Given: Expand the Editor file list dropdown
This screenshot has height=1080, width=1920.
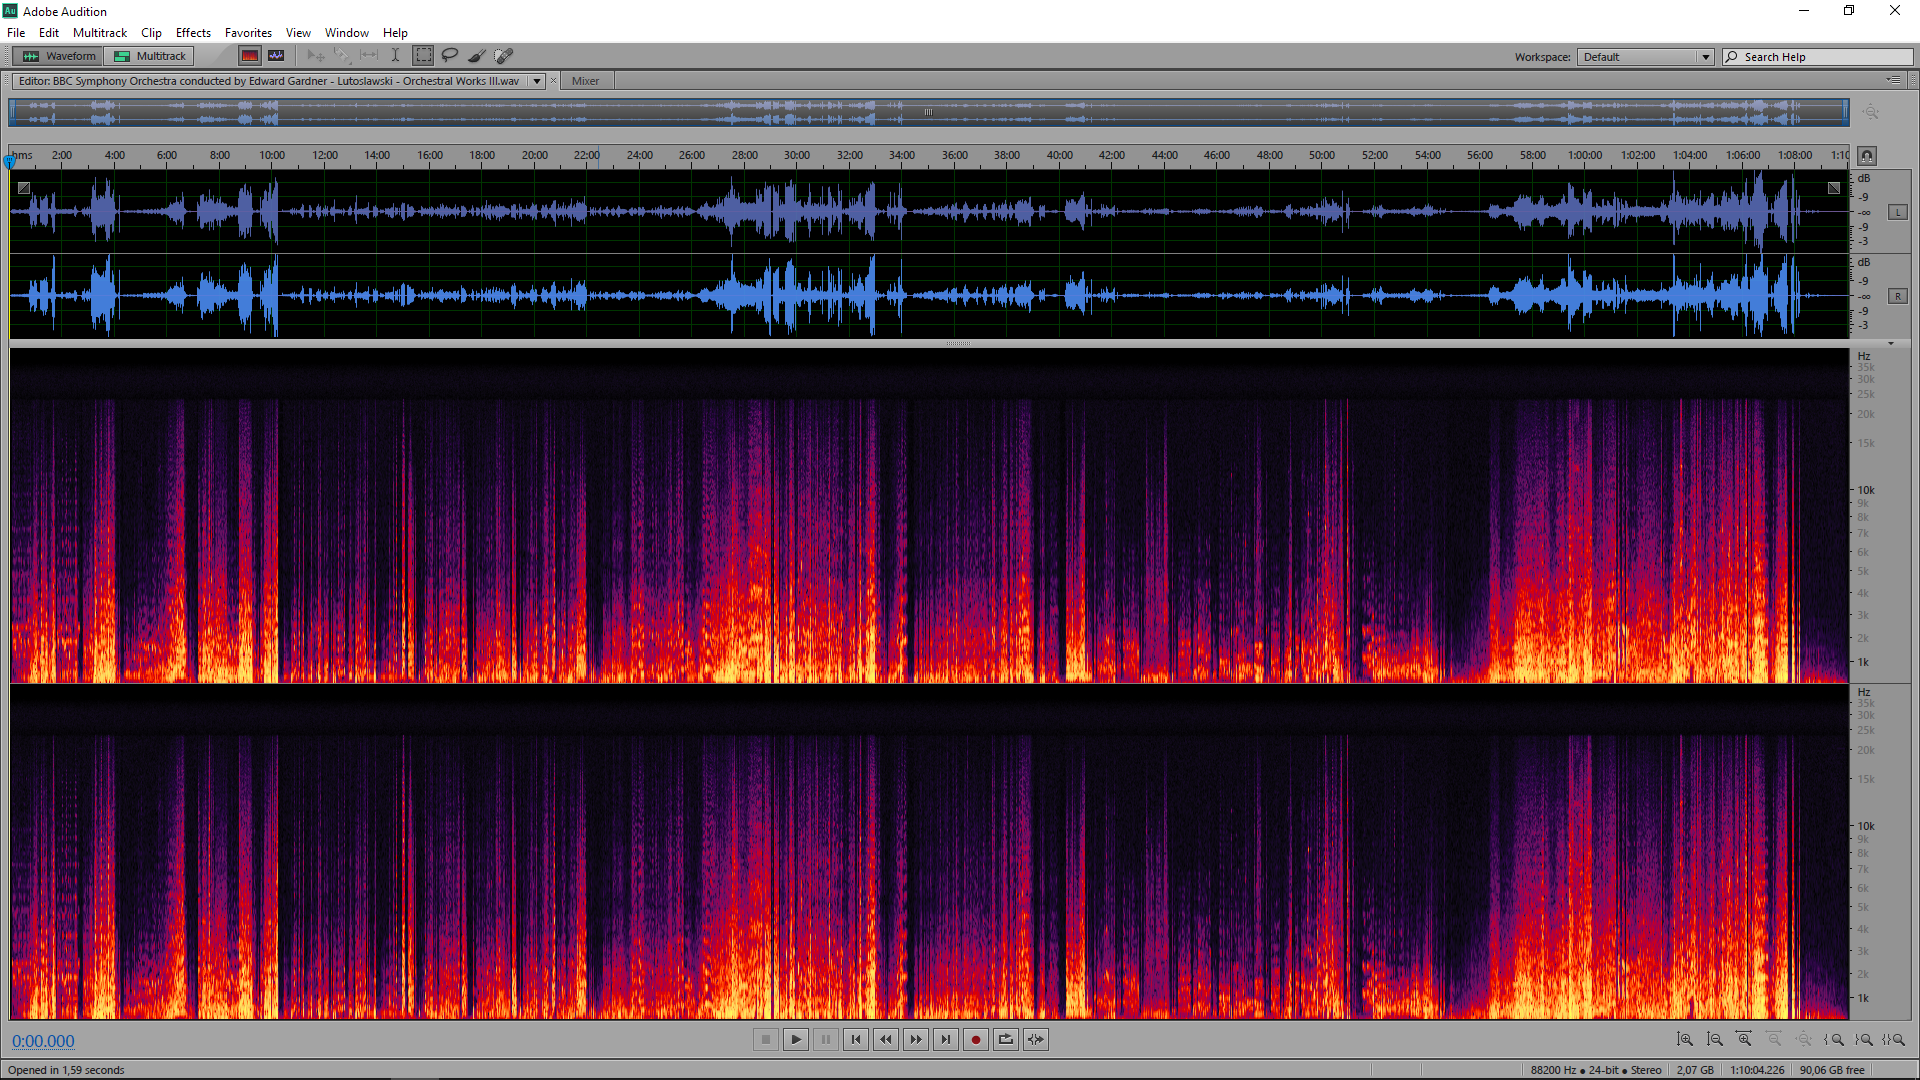Looking at the screenshot, I should coord(537,81).
